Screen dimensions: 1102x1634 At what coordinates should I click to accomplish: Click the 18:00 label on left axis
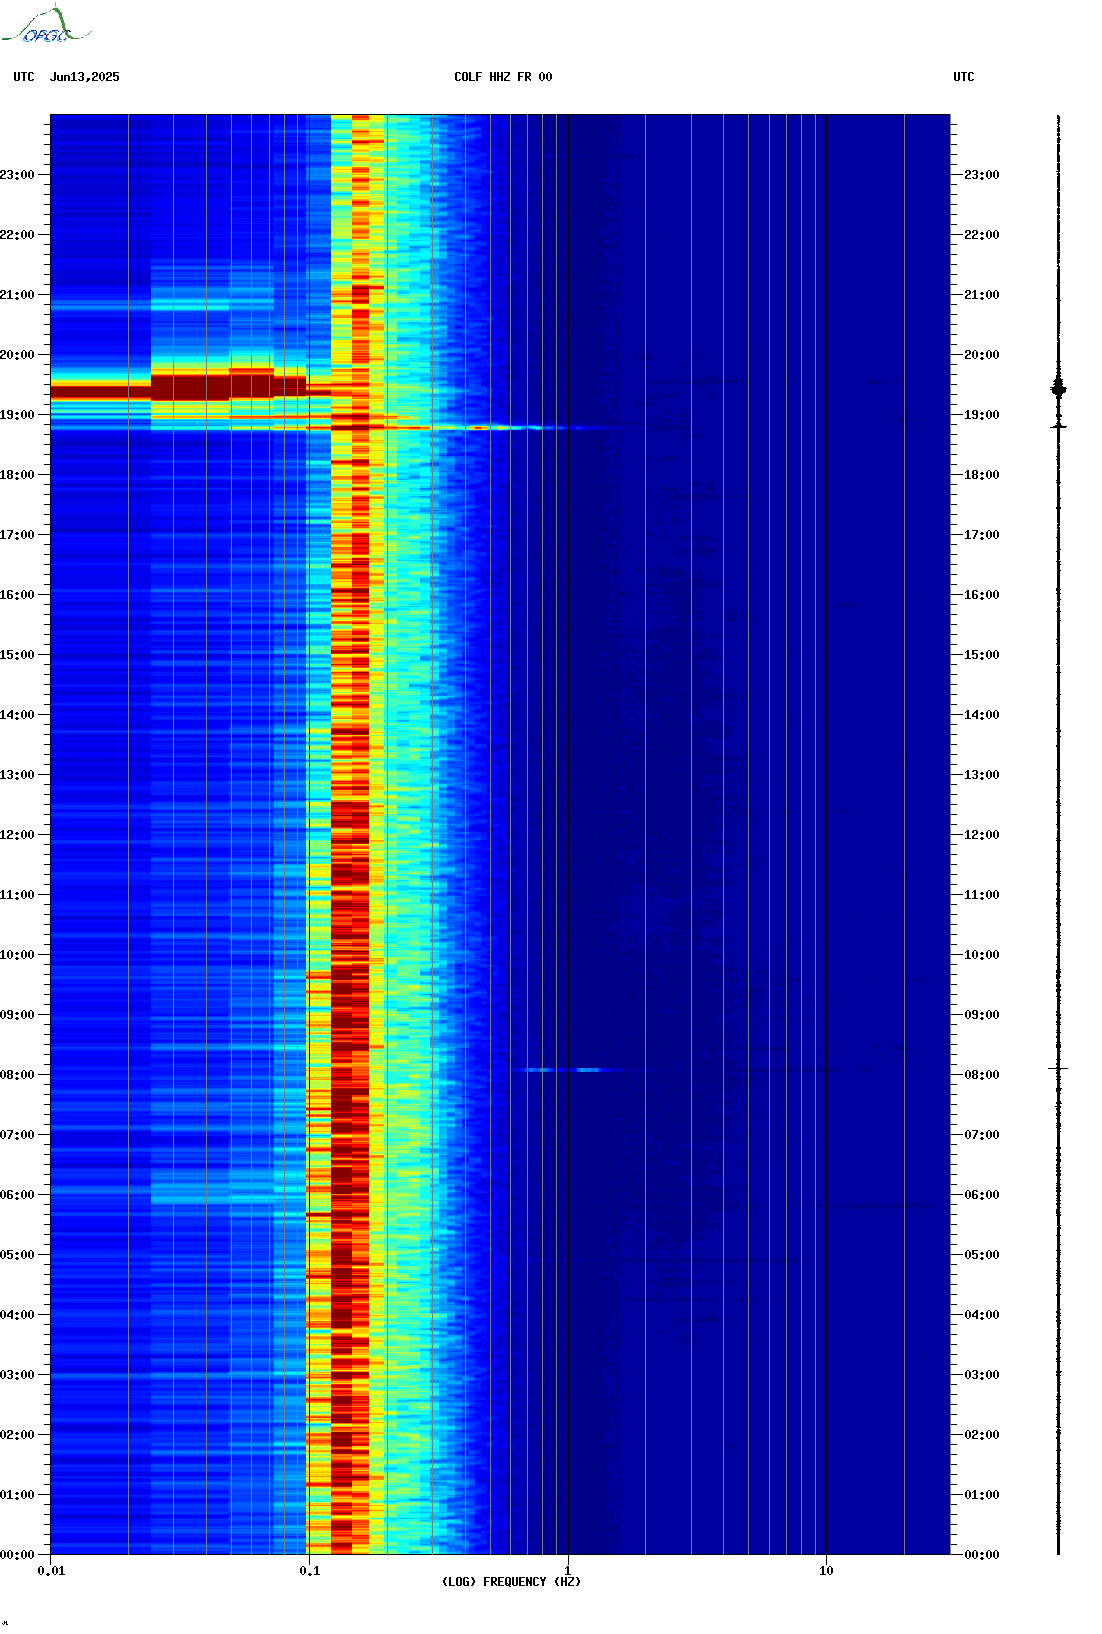pos(17,475)
